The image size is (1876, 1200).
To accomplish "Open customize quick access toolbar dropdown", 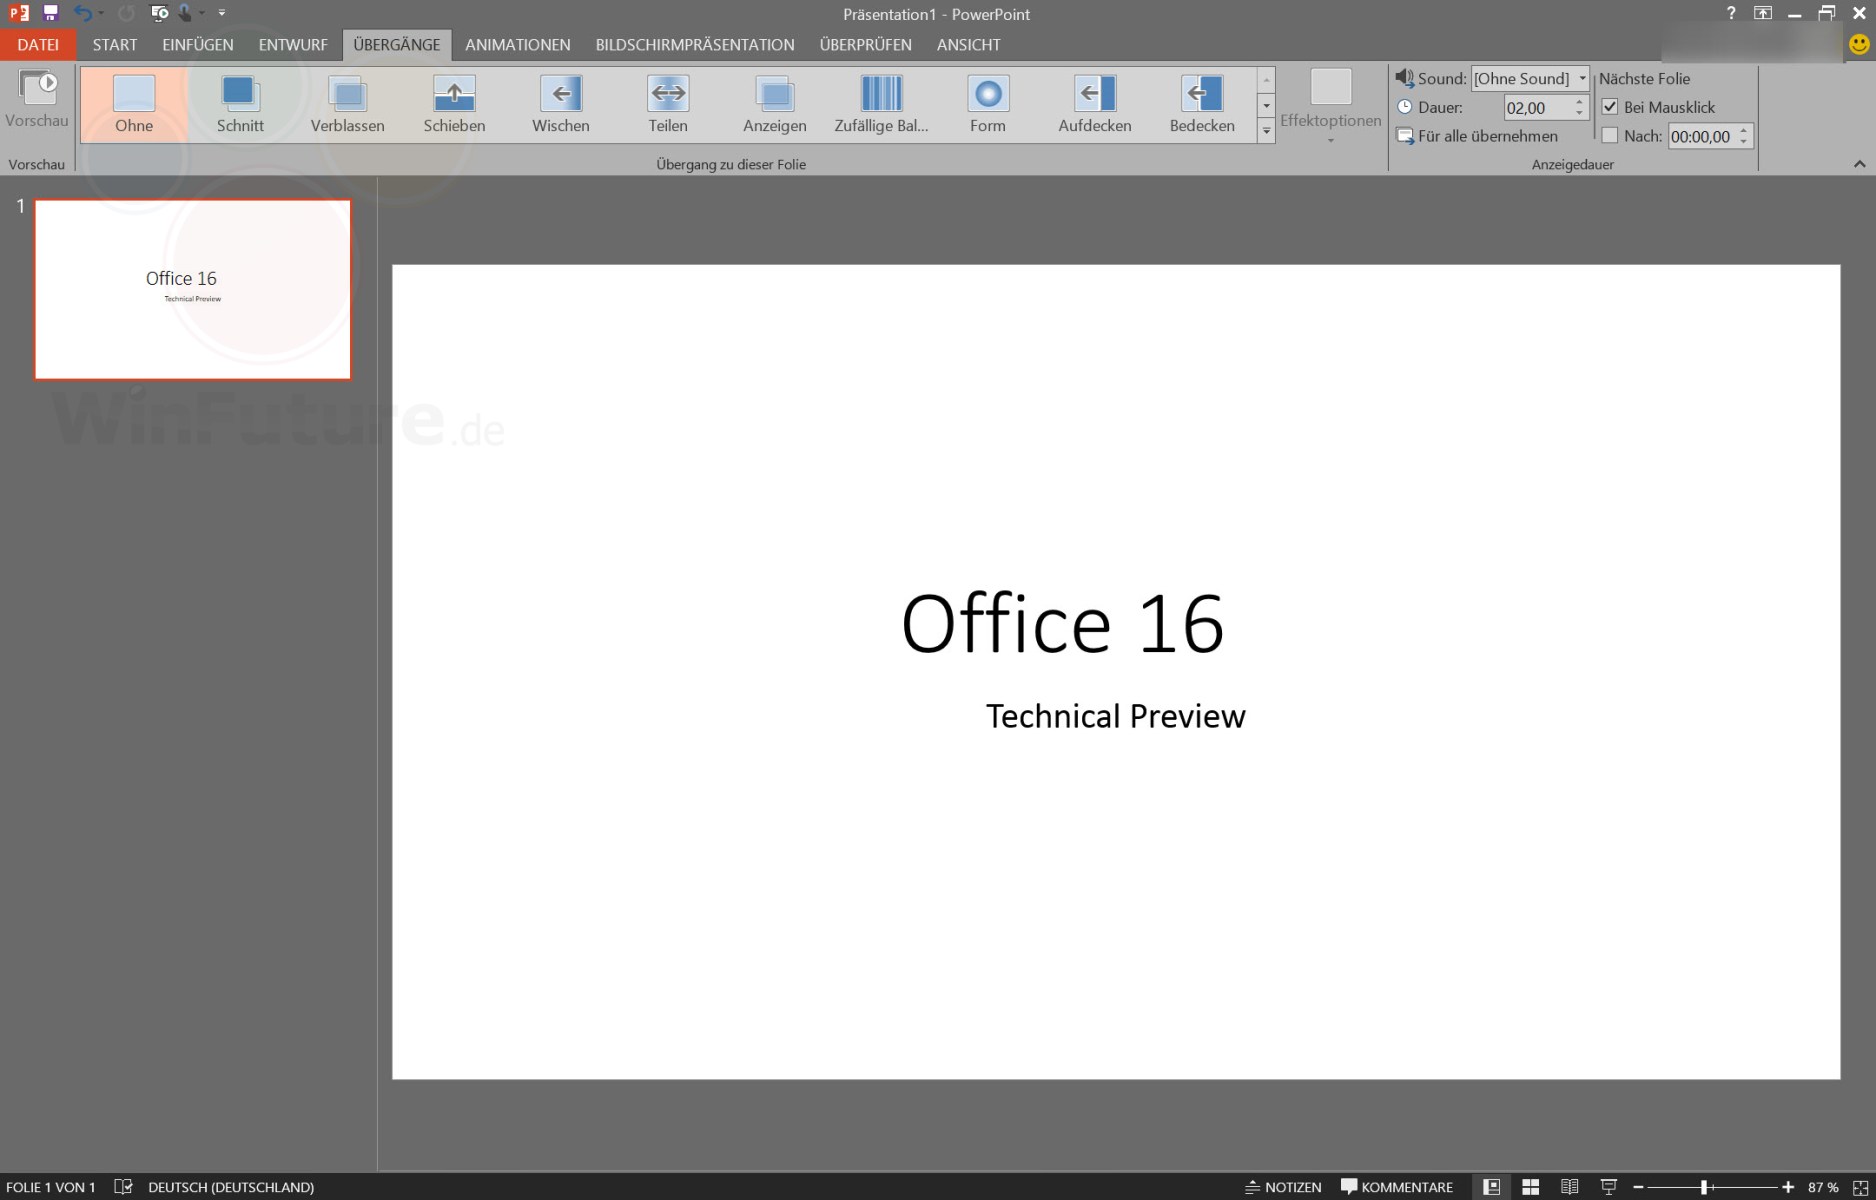I will pyautogui.click(x=222, y=13).
